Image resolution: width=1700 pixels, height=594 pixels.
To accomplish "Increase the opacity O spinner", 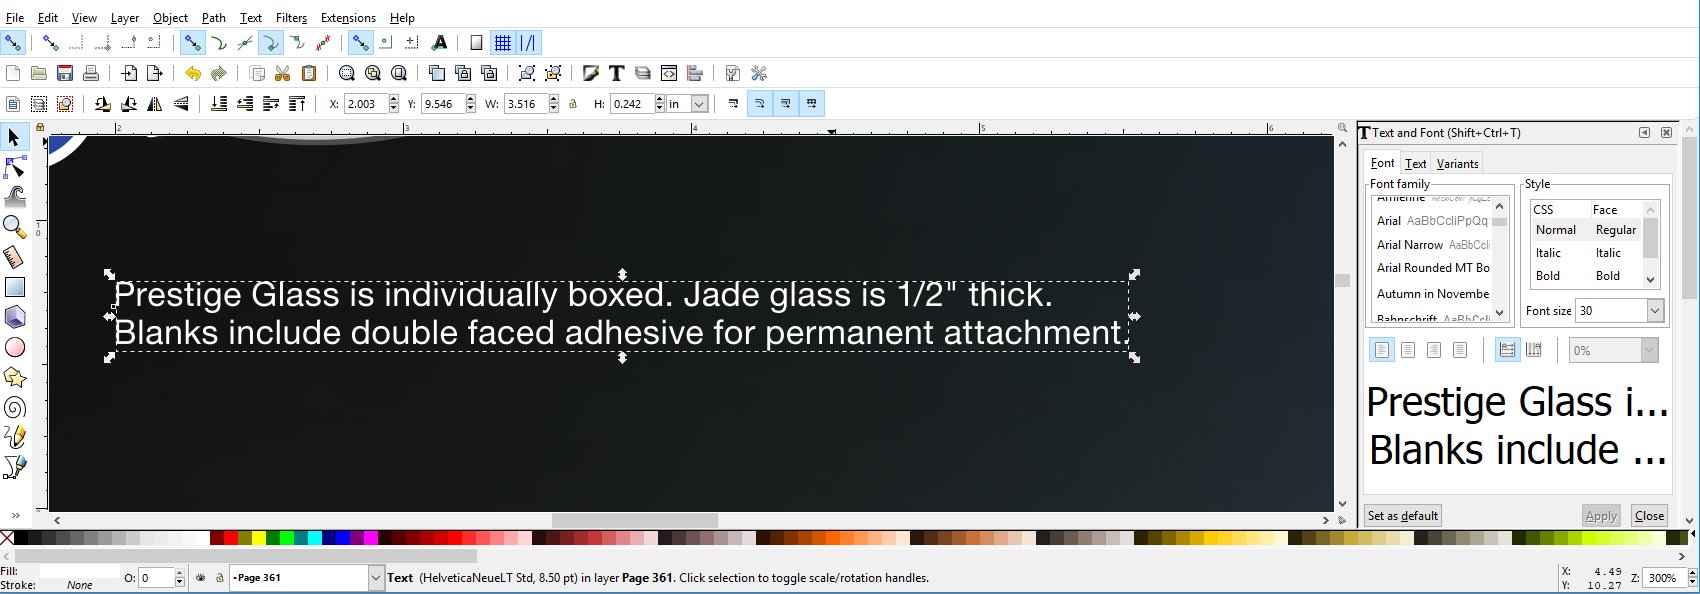I will tap(180, 573).
